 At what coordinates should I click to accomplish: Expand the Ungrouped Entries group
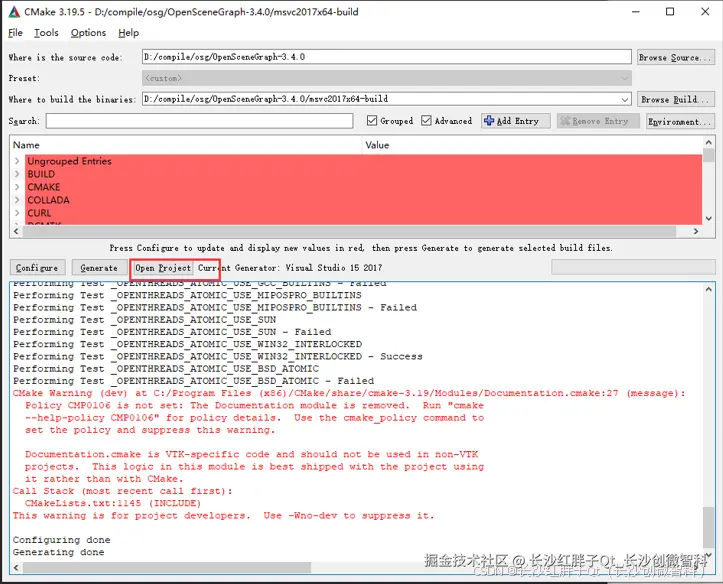point(17,161)
